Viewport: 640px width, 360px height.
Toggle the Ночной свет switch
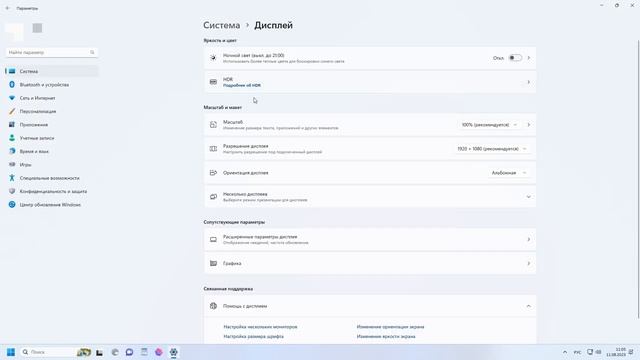[515, 58]
